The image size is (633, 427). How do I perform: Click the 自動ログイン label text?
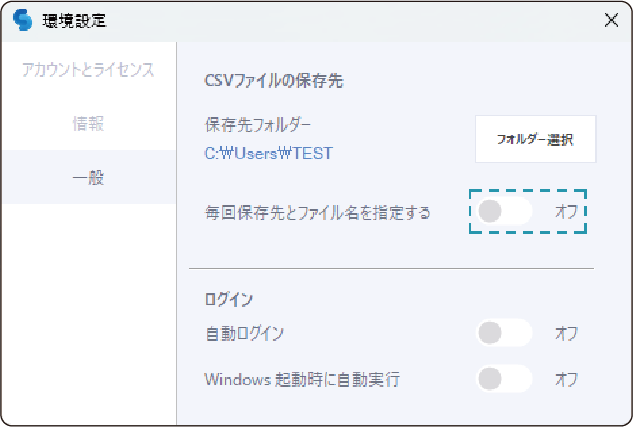(x=244, y=333)
